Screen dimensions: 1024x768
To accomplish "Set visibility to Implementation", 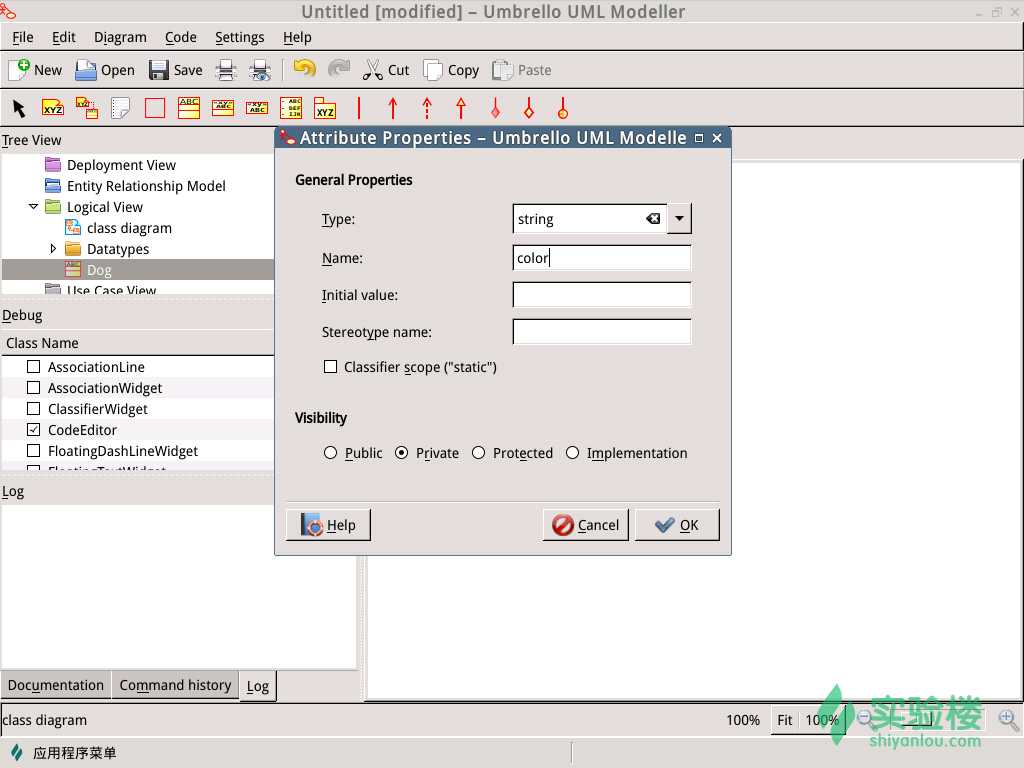I will tap(573, 453).
